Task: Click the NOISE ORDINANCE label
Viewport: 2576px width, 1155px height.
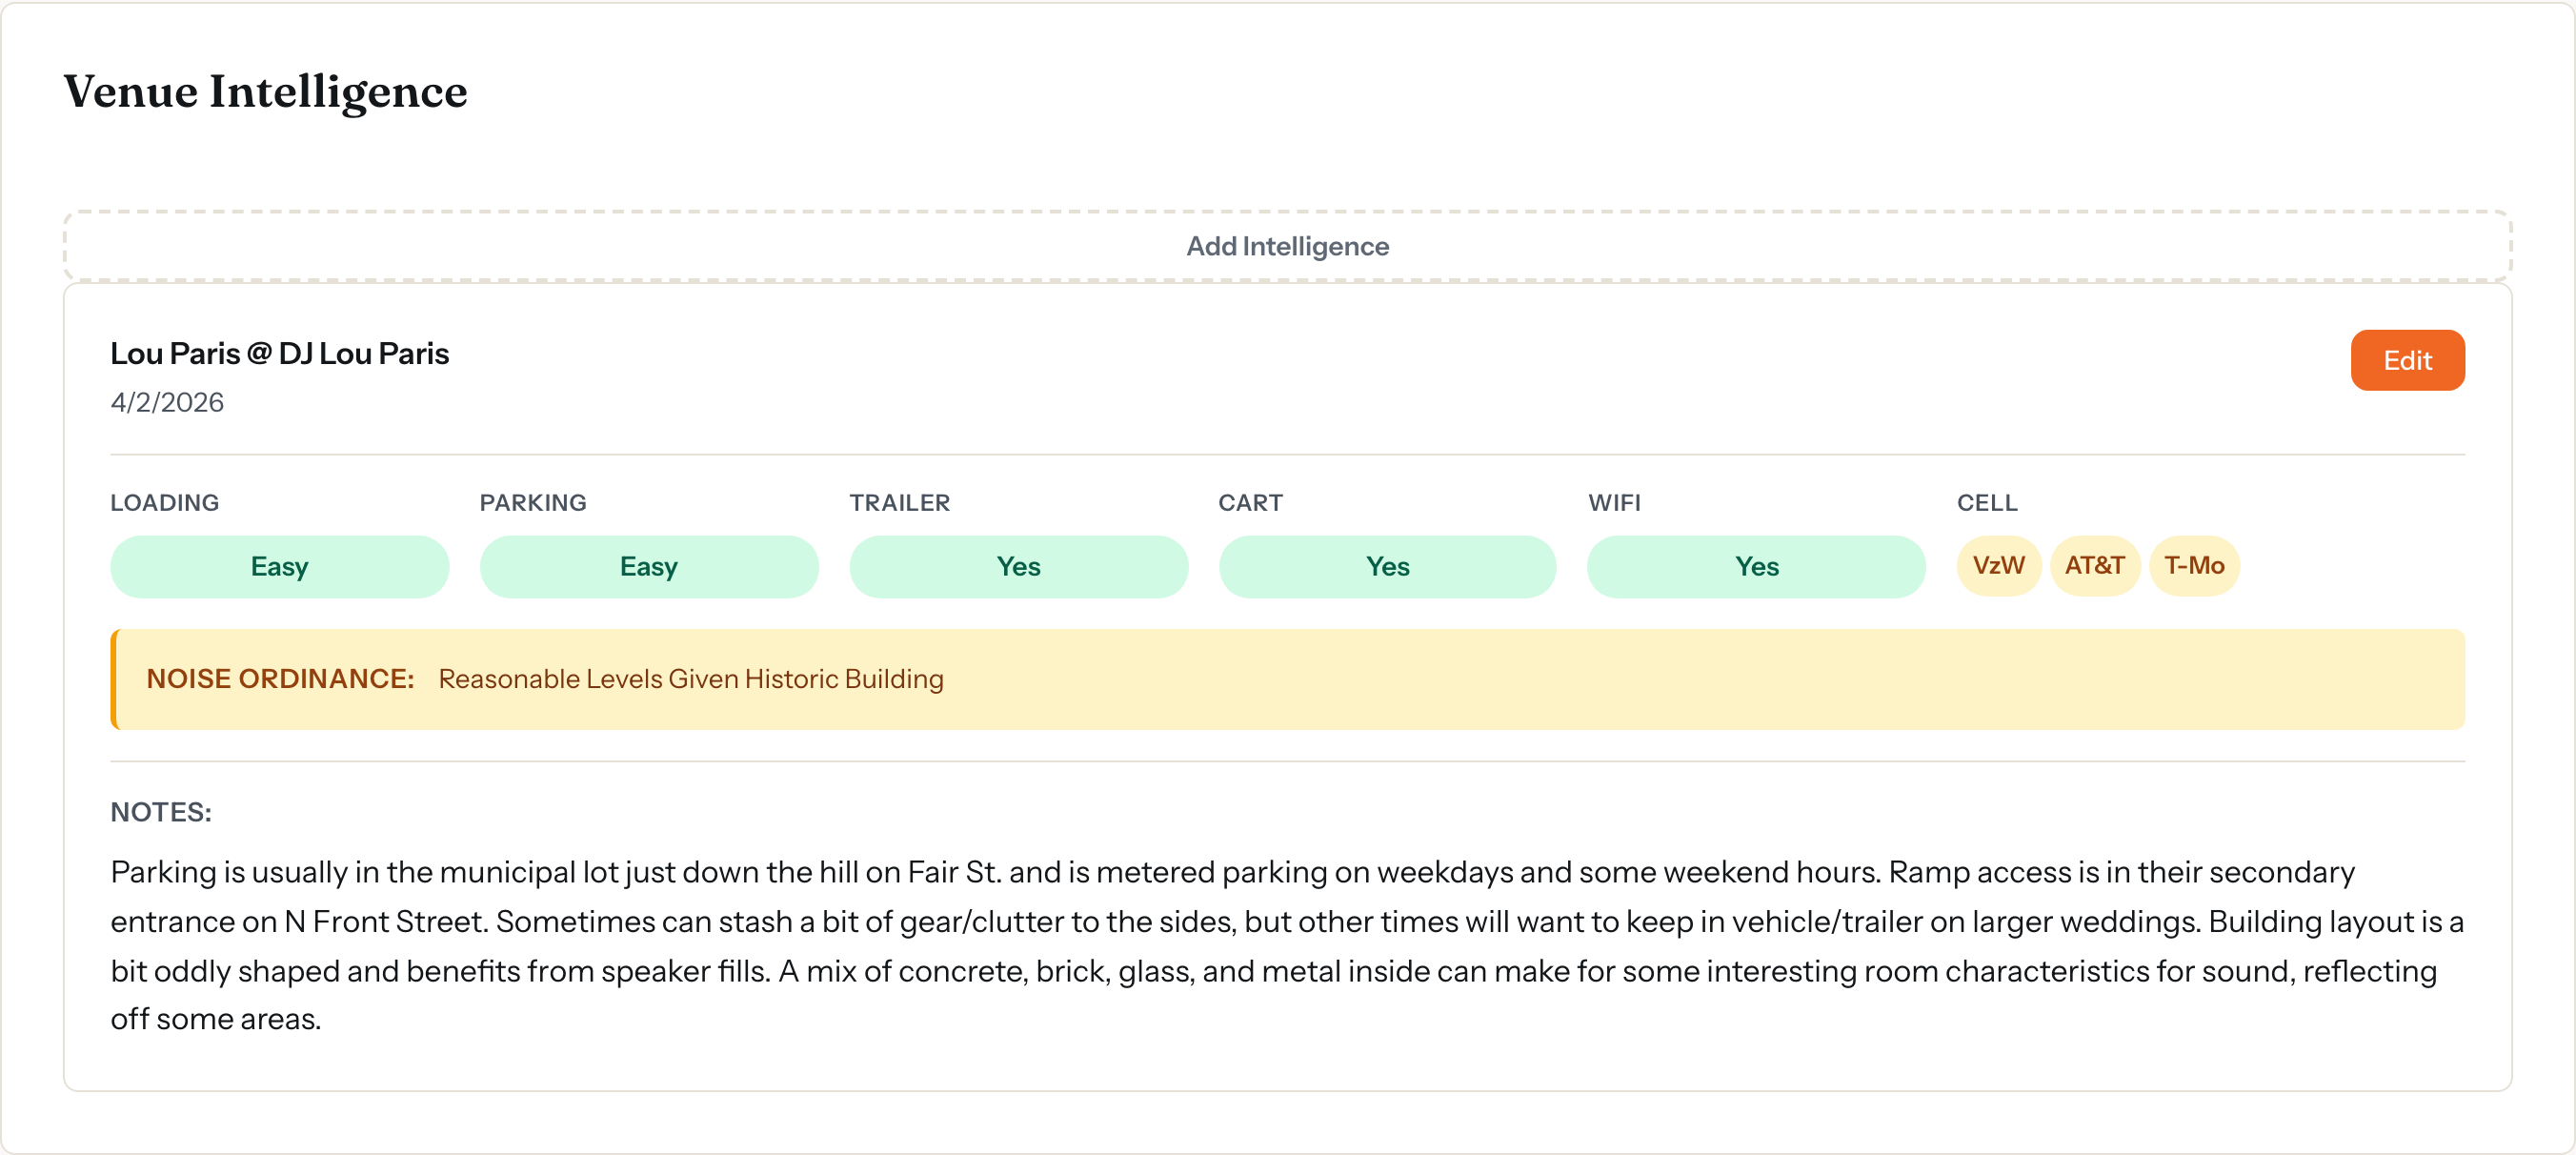Action: tap(280, 679)
